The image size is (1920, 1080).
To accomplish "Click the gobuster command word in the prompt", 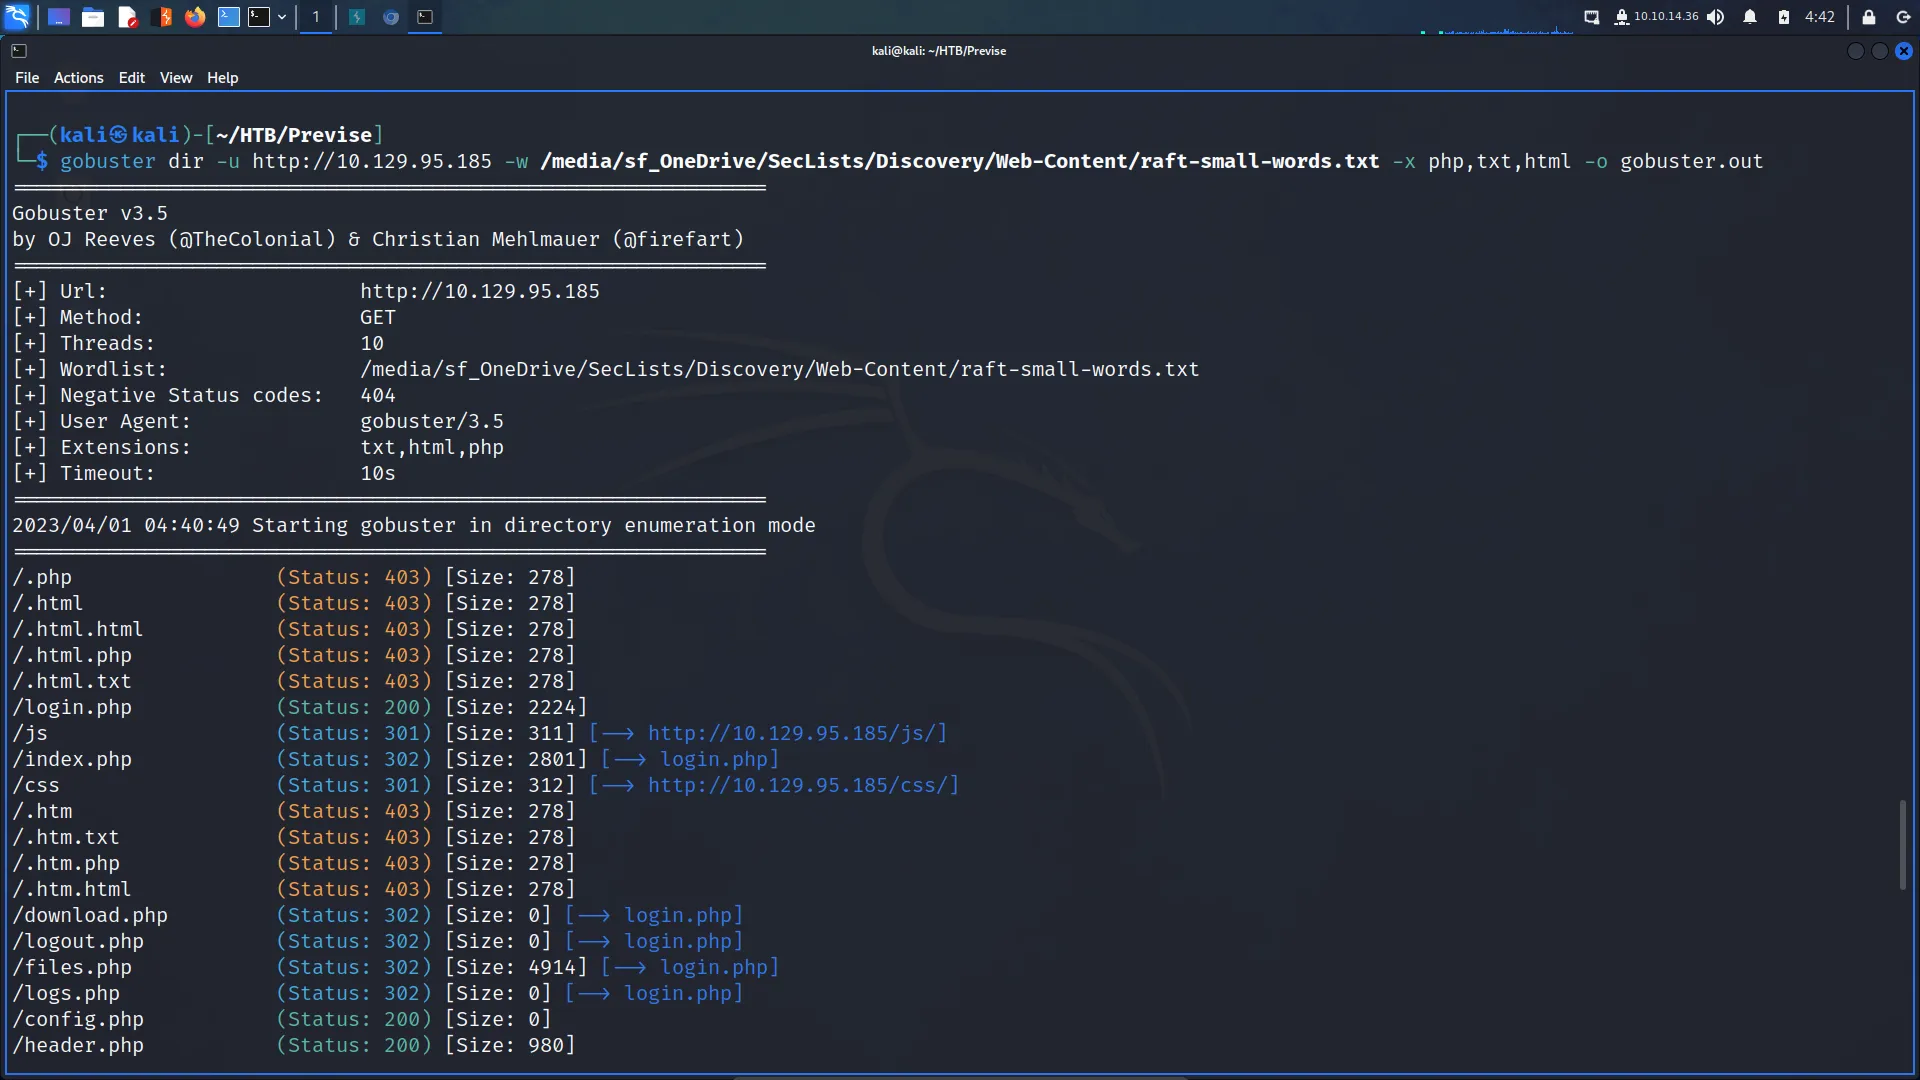I will point(108,161).
